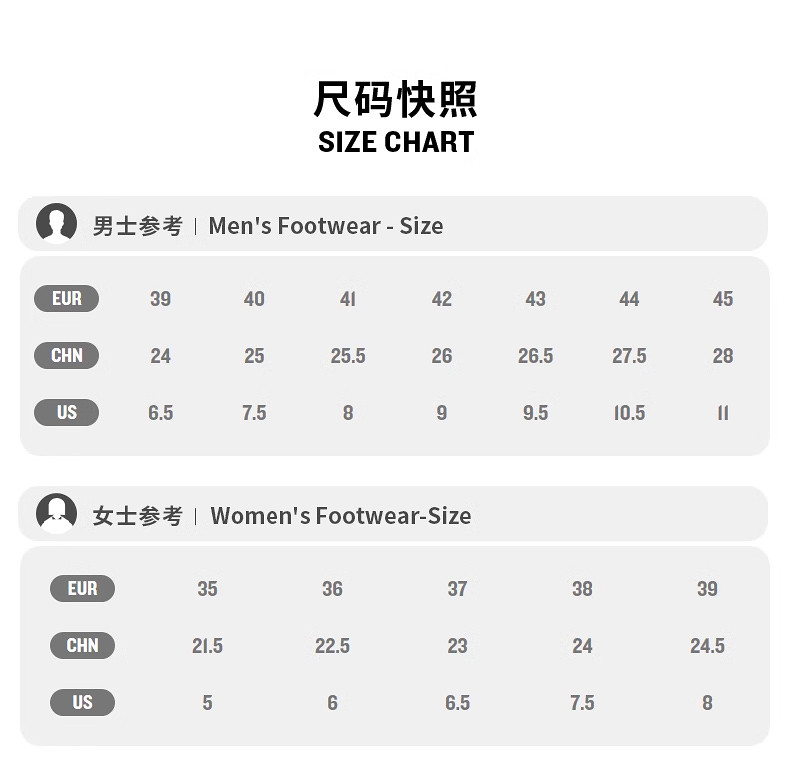Click the women's US row label
The height and width of the screenshot is (779, 790).
pyautogui.click(x=82, y=703)
